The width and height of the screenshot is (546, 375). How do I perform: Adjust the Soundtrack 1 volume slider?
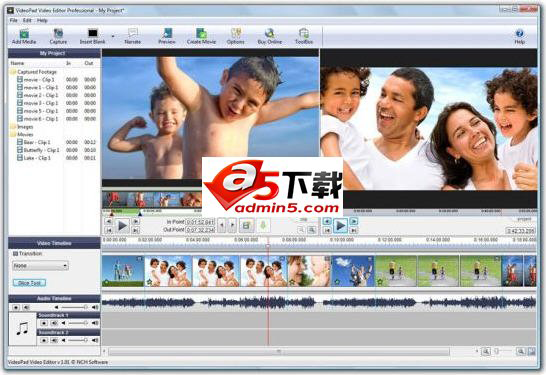(77, 323)
